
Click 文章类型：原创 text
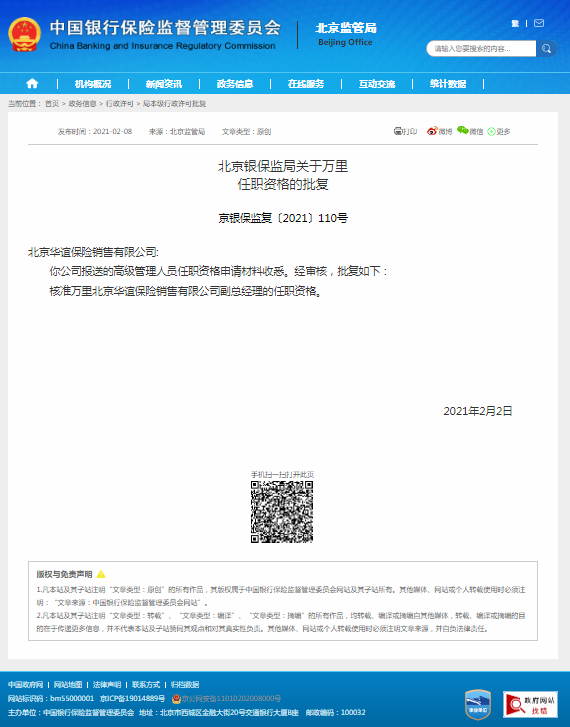[246, 132]
